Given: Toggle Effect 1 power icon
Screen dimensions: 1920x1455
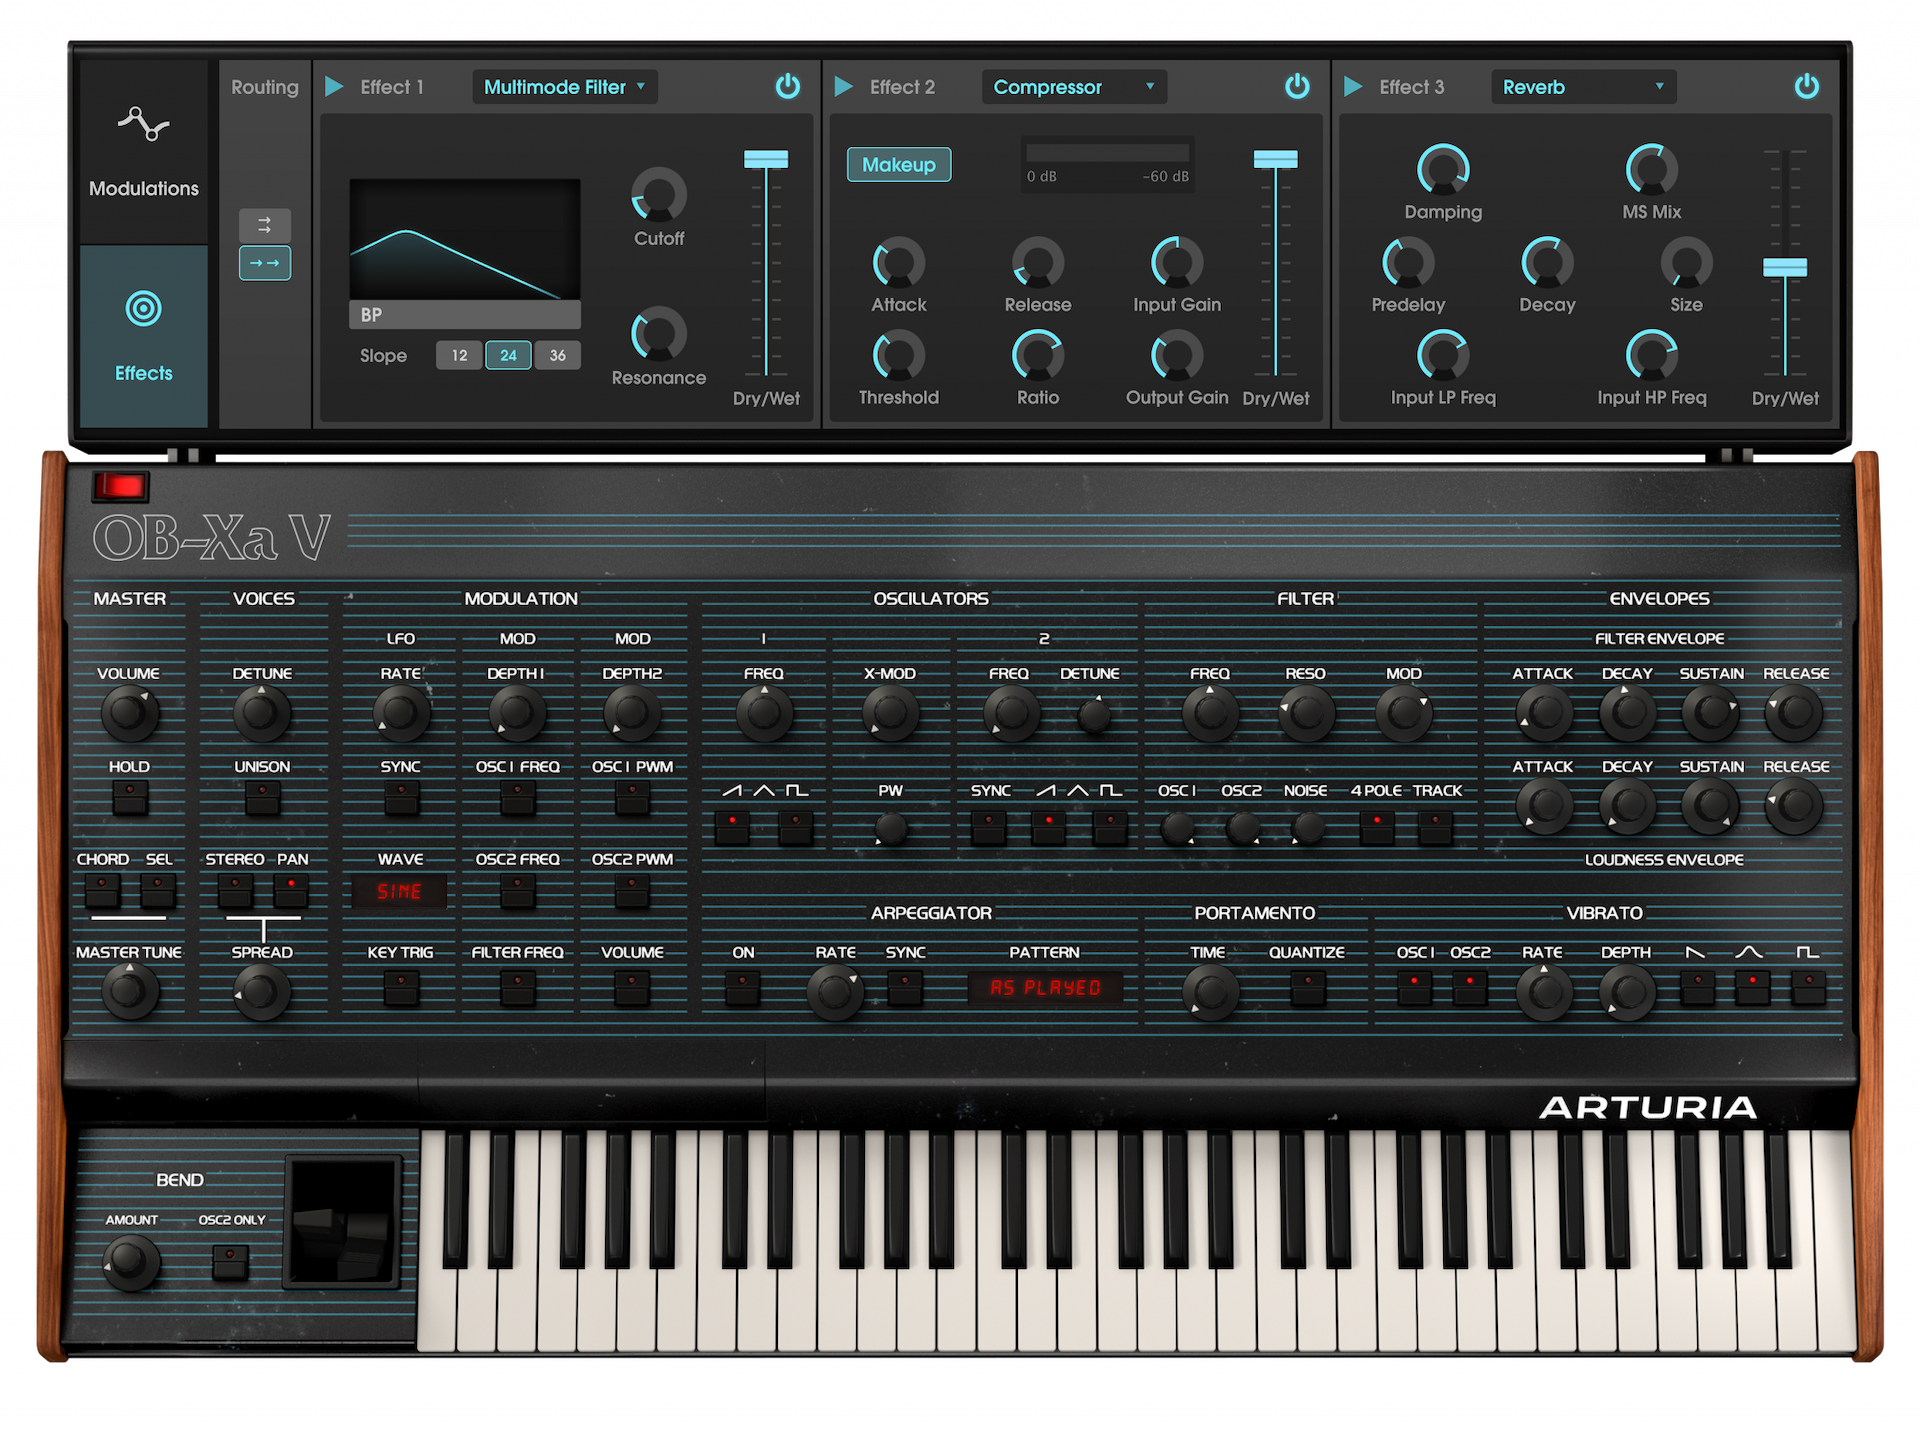Looking at the screenshot, I should 787,87.
